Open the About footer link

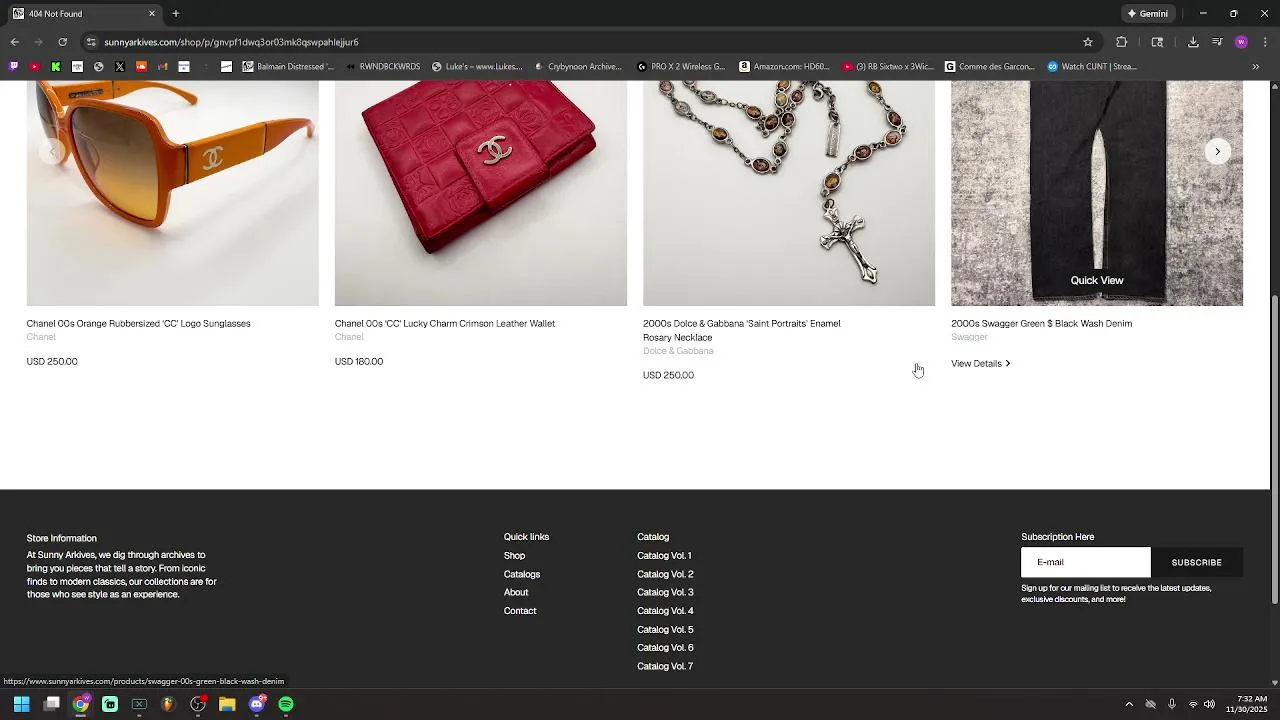[x=516, y=593]
